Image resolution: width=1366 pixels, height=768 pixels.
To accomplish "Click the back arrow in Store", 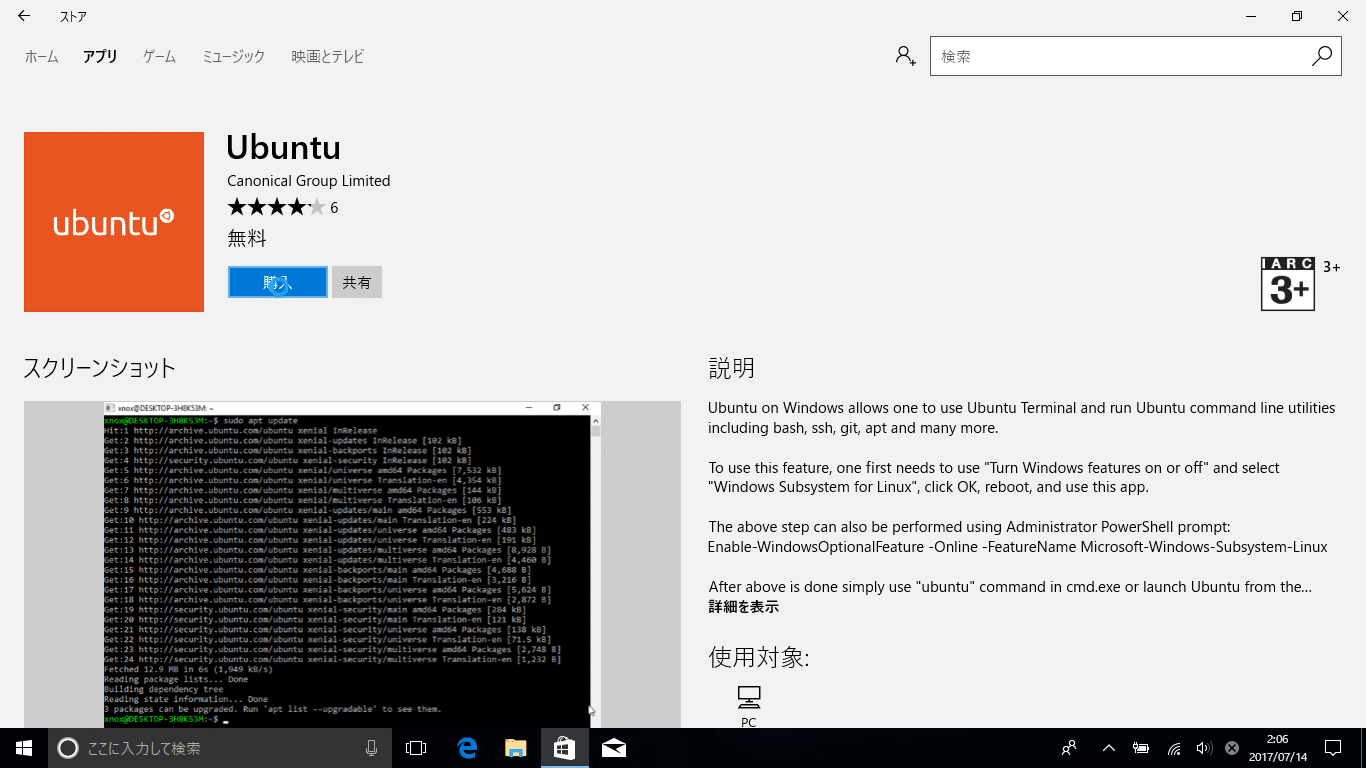I will (x=24, y=16).
